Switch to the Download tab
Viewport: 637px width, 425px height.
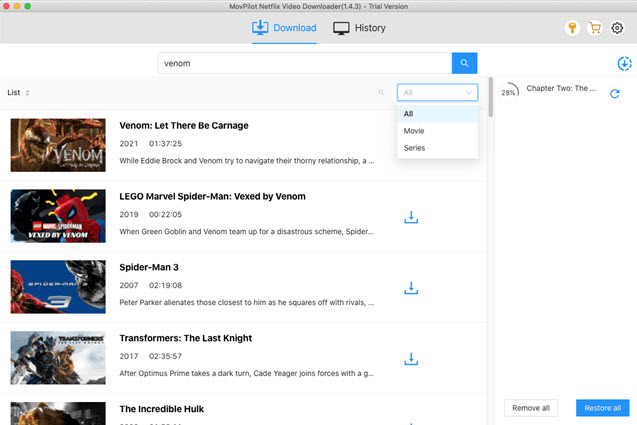(x=284, y=28)
